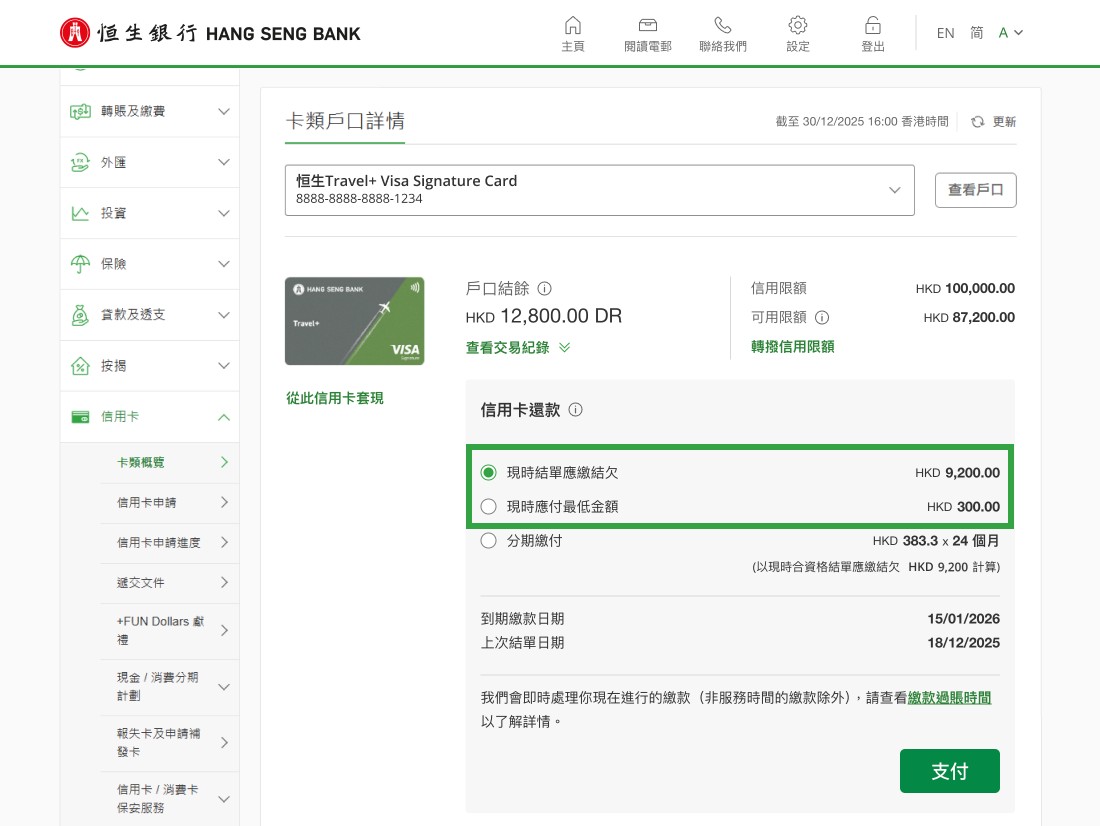Open the settings gear icon
The image size is (1100, 826).
(x=797, y=26)
